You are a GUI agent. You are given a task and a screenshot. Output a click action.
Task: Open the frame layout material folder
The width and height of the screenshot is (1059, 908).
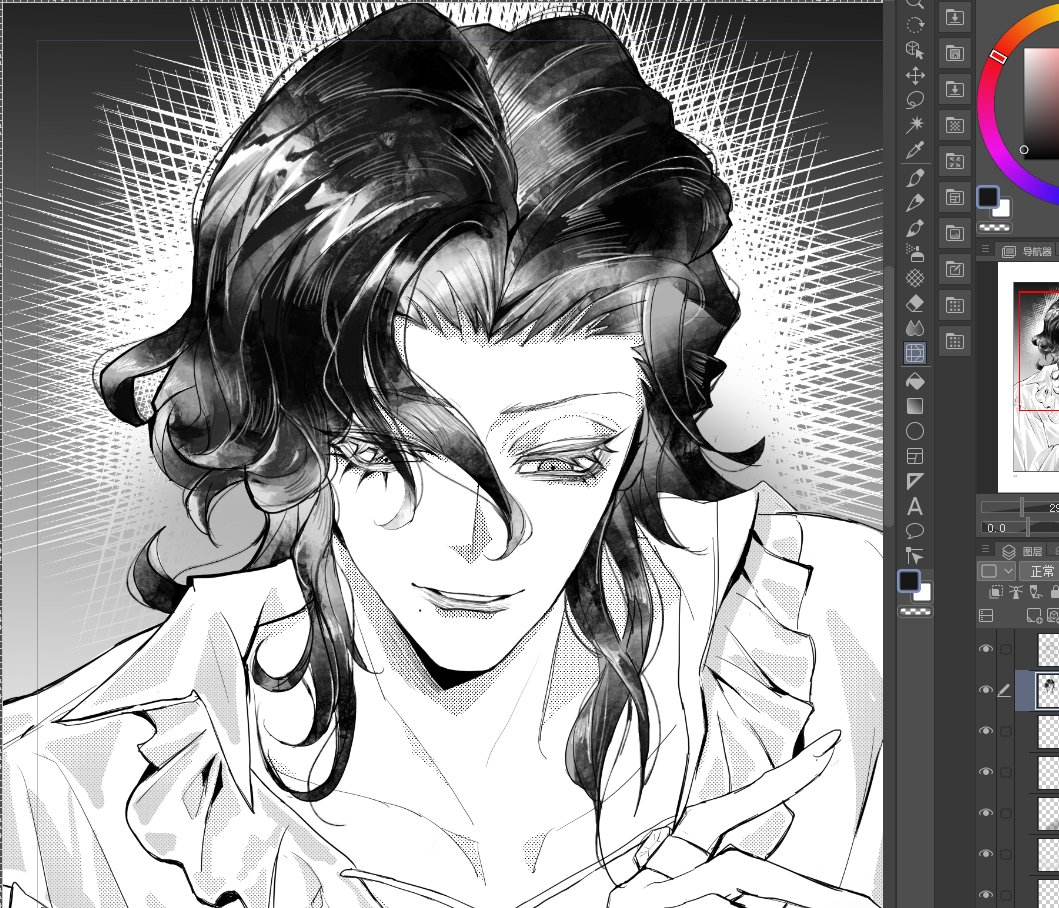(954, 197)
